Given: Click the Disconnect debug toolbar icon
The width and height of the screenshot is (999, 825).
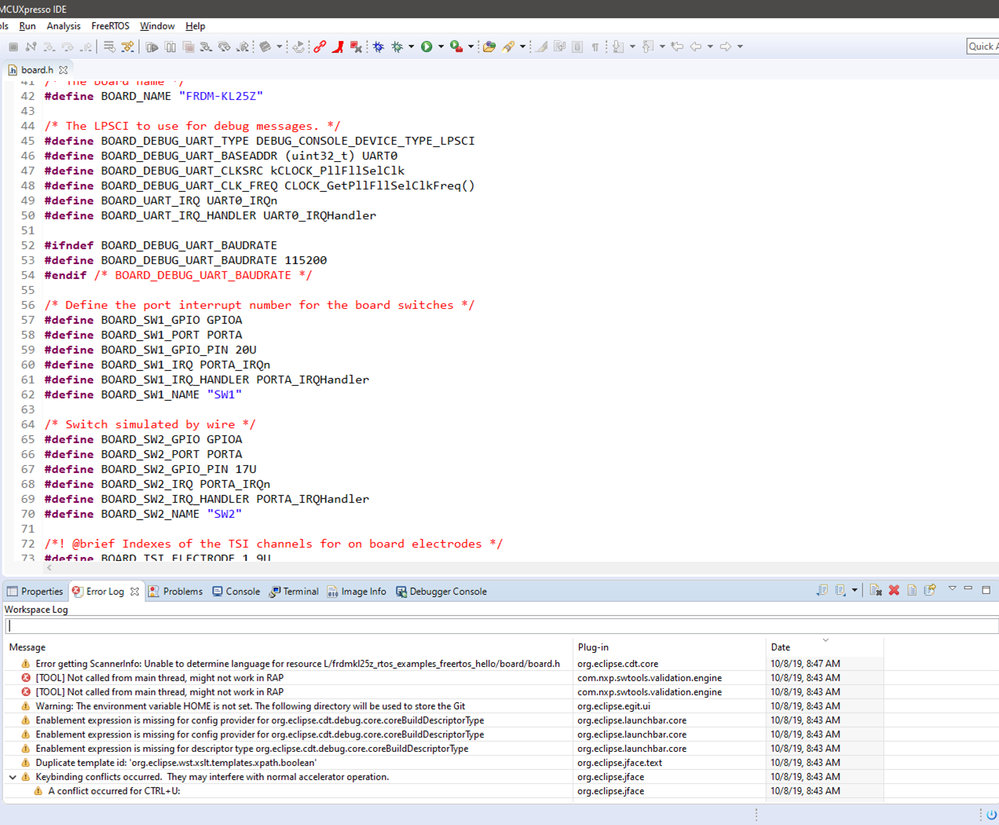Looking at the screenshot, I should click(31, 47).
